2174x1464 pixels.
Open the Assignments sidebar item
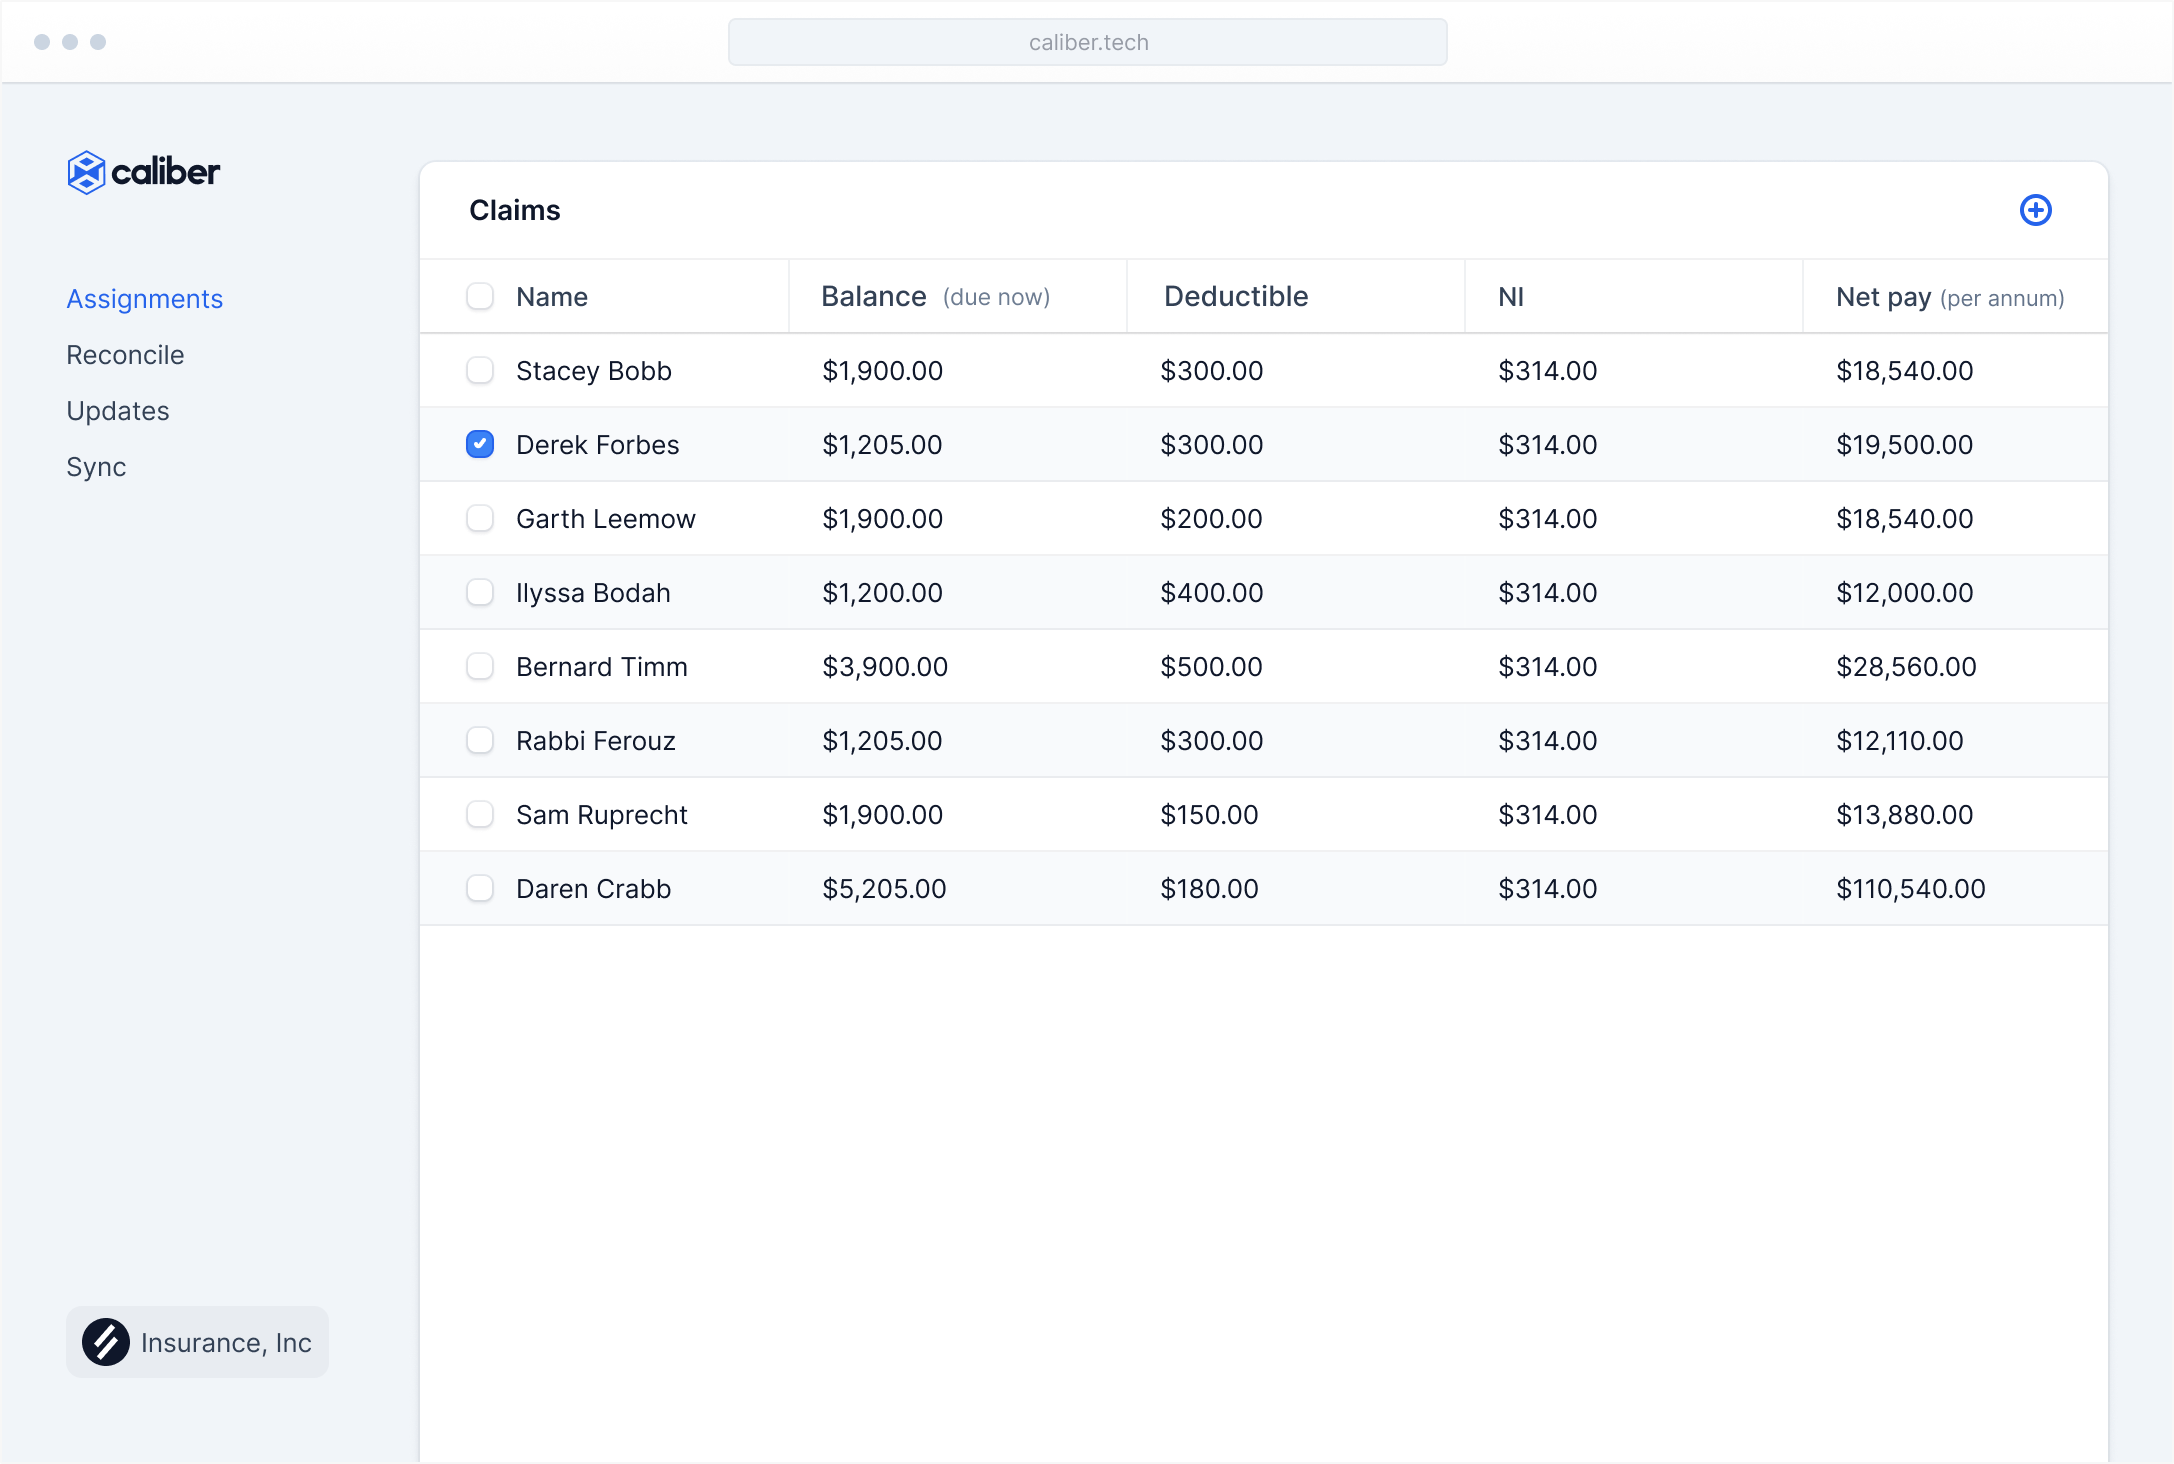click(x=144, y=299)
